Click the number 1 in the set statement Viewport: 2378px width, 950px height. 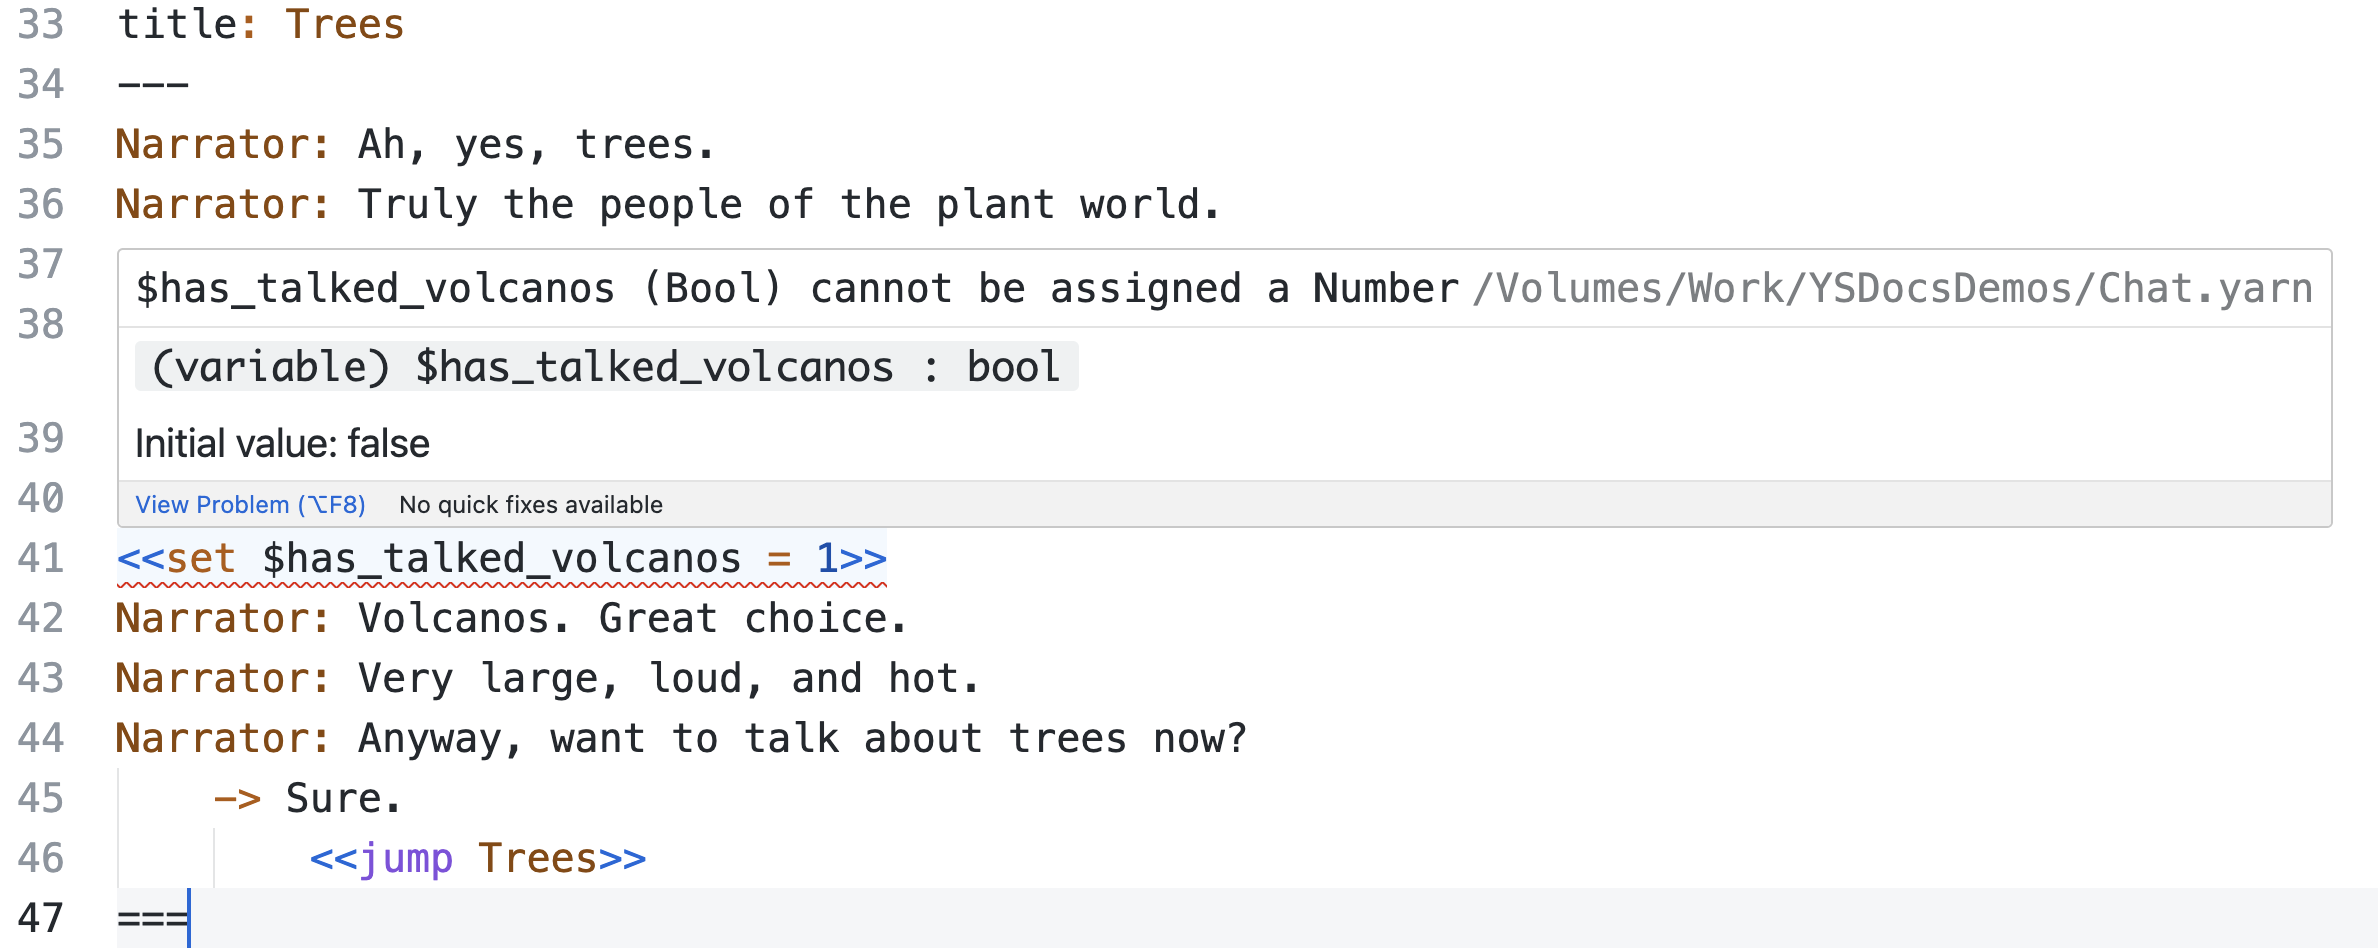[826, 558]
